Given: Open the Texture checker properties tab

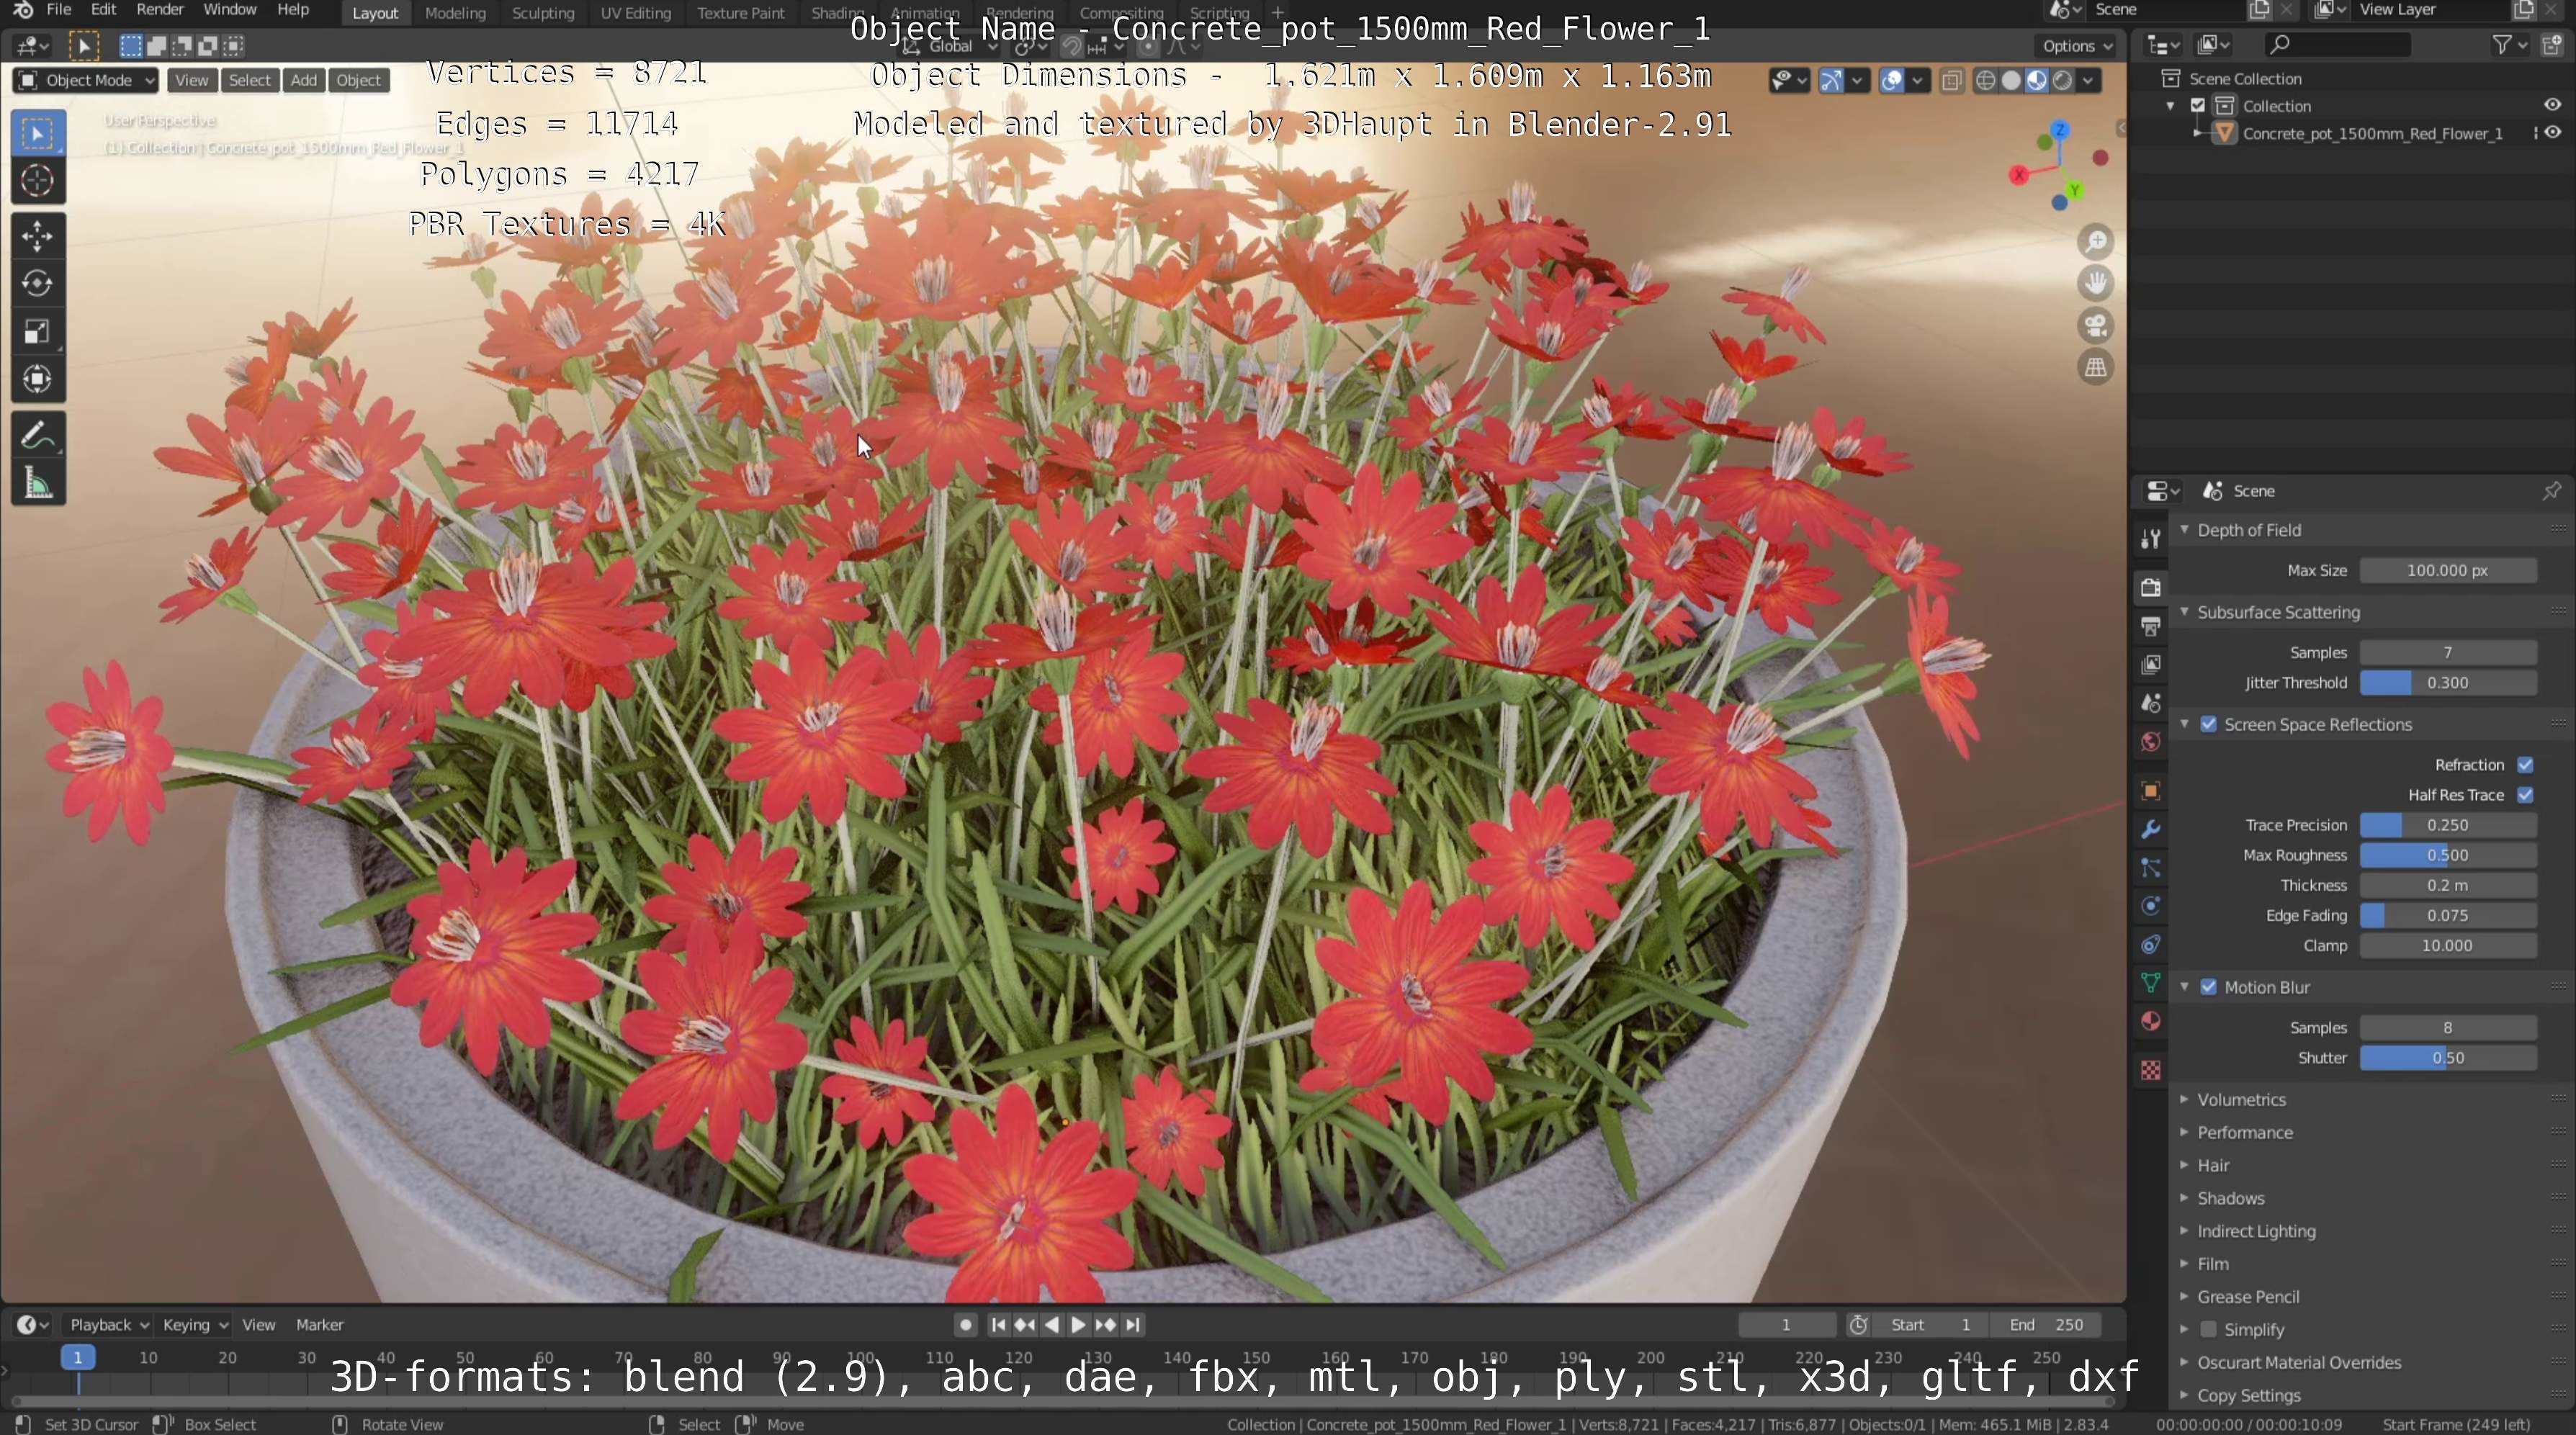Looking at the screenshot, I should pos(2151,1070).
